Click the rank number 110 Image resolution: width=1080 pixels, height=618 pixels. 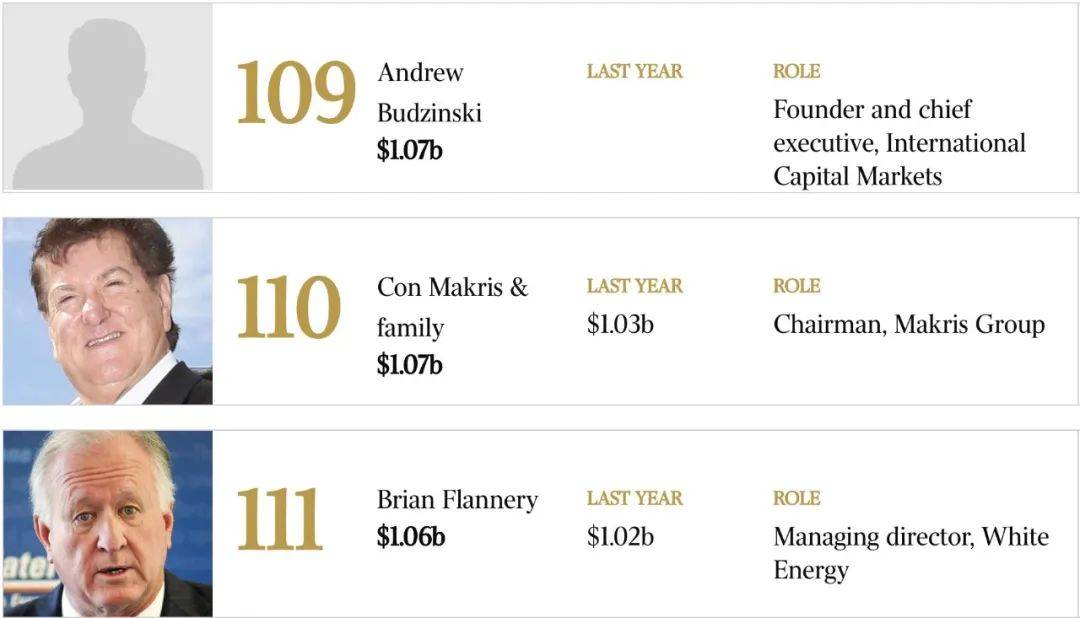click(289, 307)
